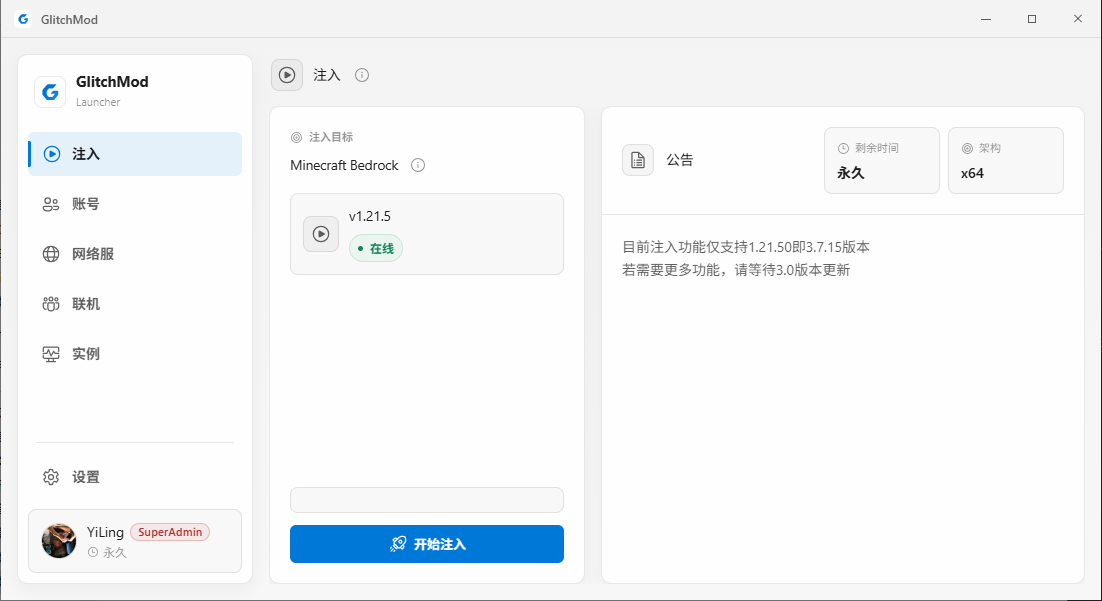The image size is (1102, 601).
Task: Click the empty progress bar above 开始注入
Action: 427,500
